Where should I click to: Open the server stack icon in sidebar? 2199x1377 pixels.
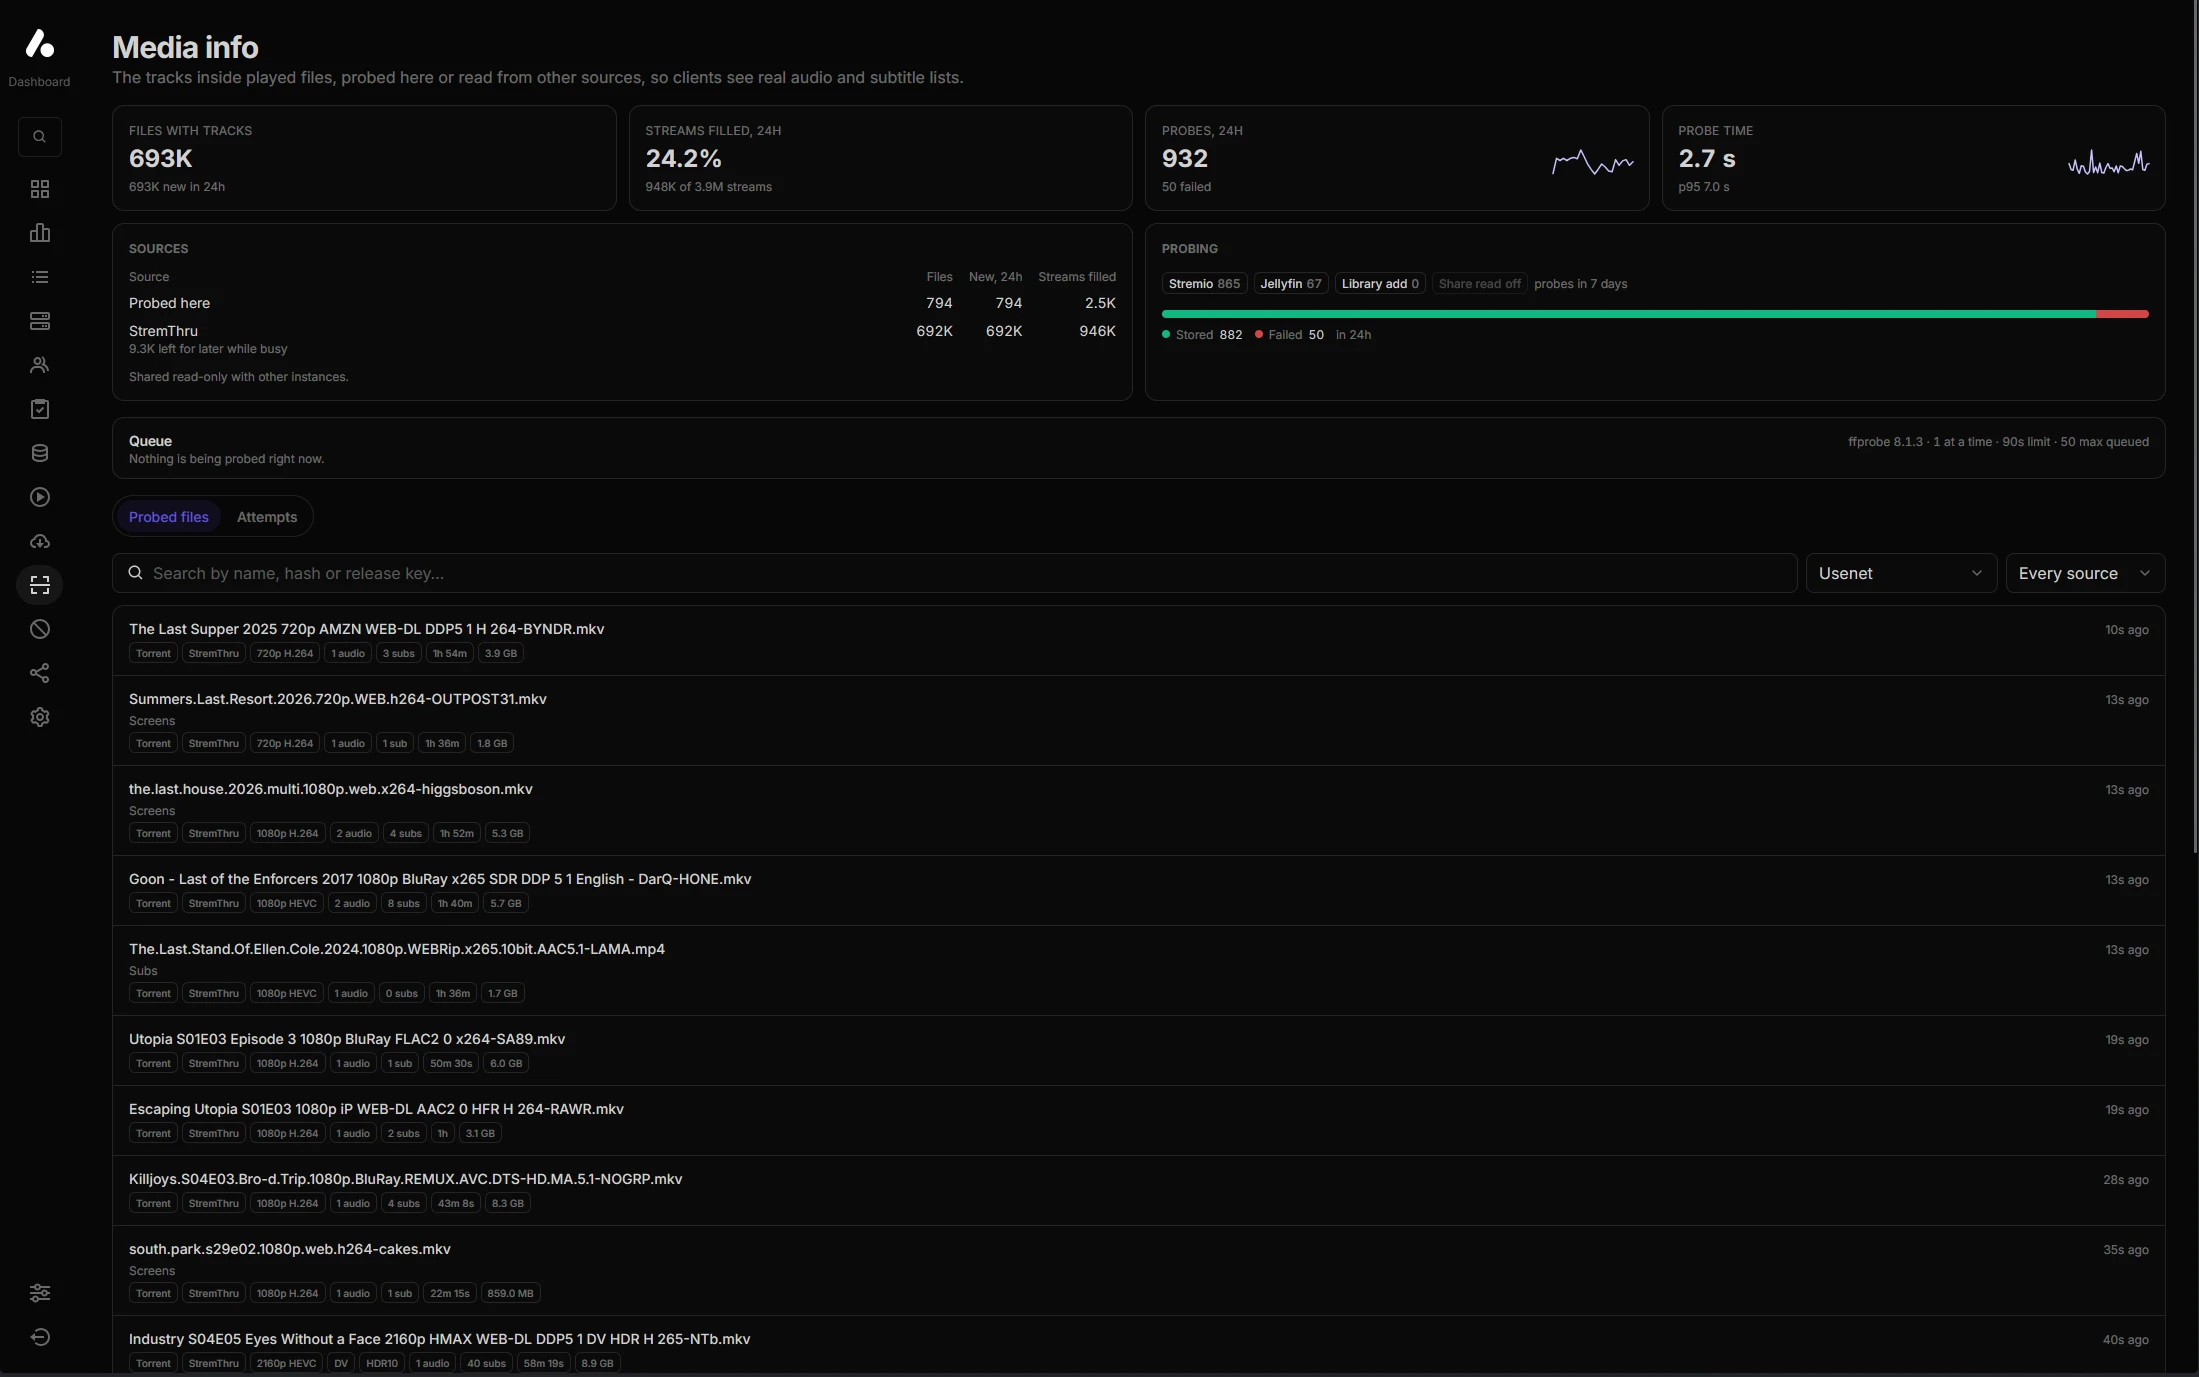pos(40,321)
